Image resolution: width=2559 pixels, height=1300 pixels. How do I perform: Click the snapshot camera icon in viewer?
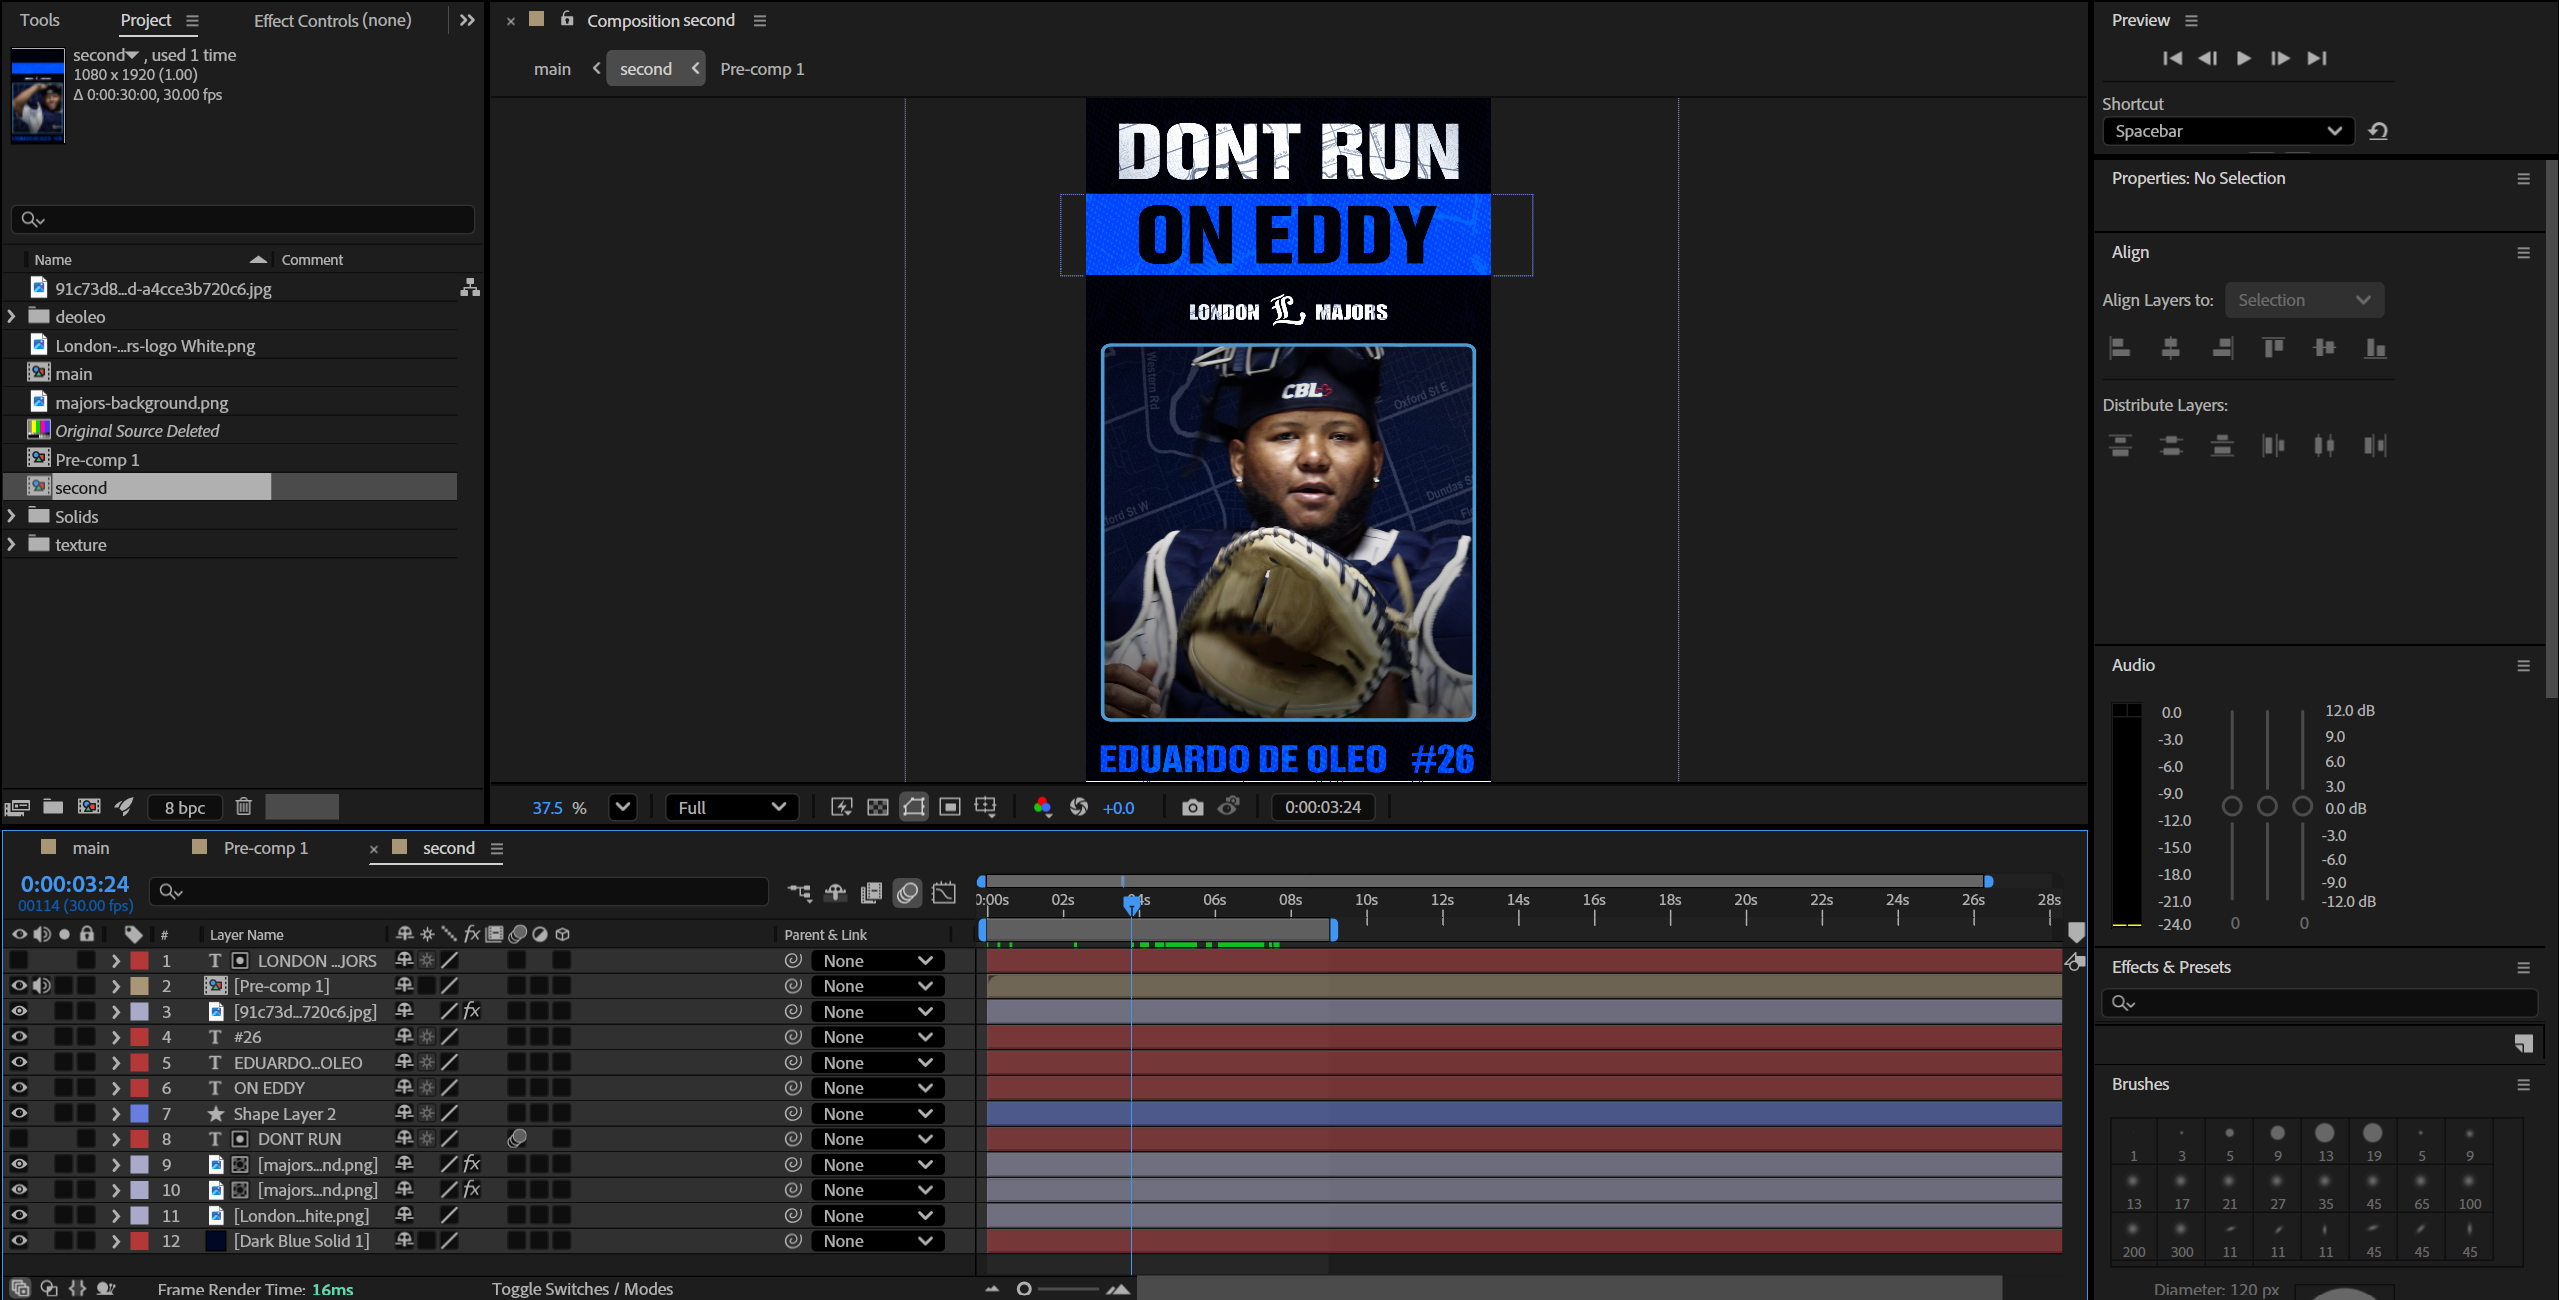pos(1192,807)
